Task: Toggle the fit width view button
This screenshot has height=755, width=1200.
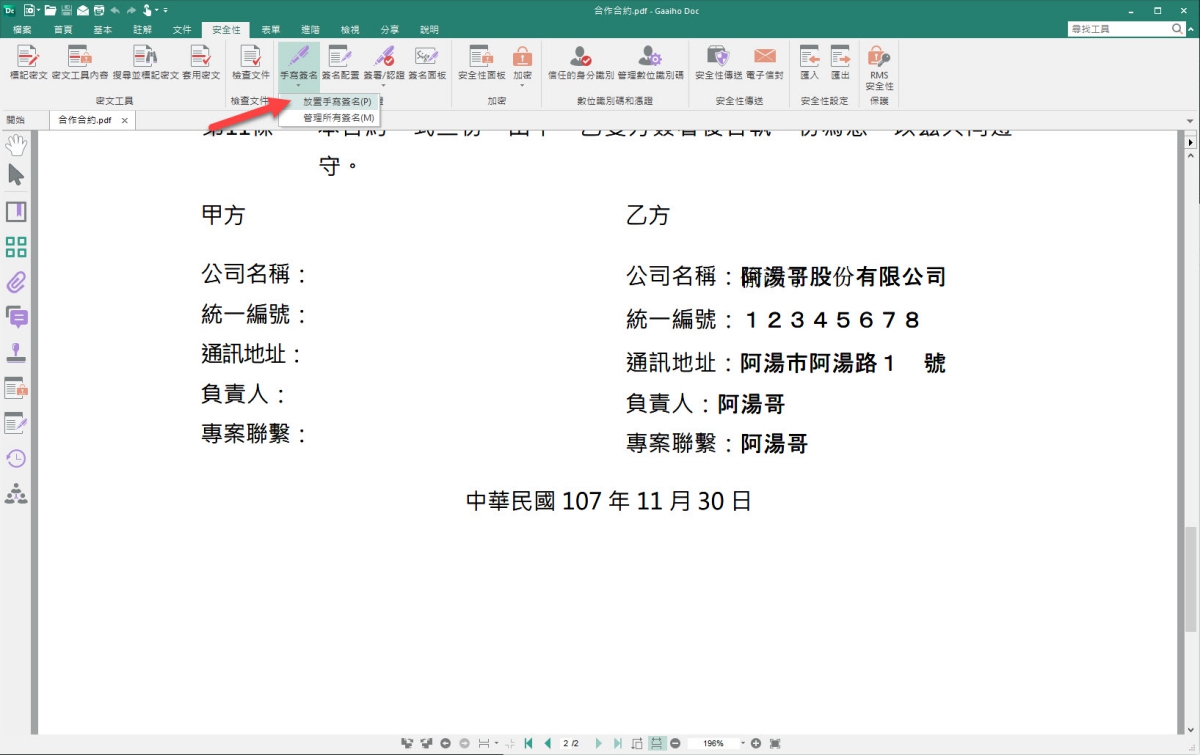Action: click(657, 744)
